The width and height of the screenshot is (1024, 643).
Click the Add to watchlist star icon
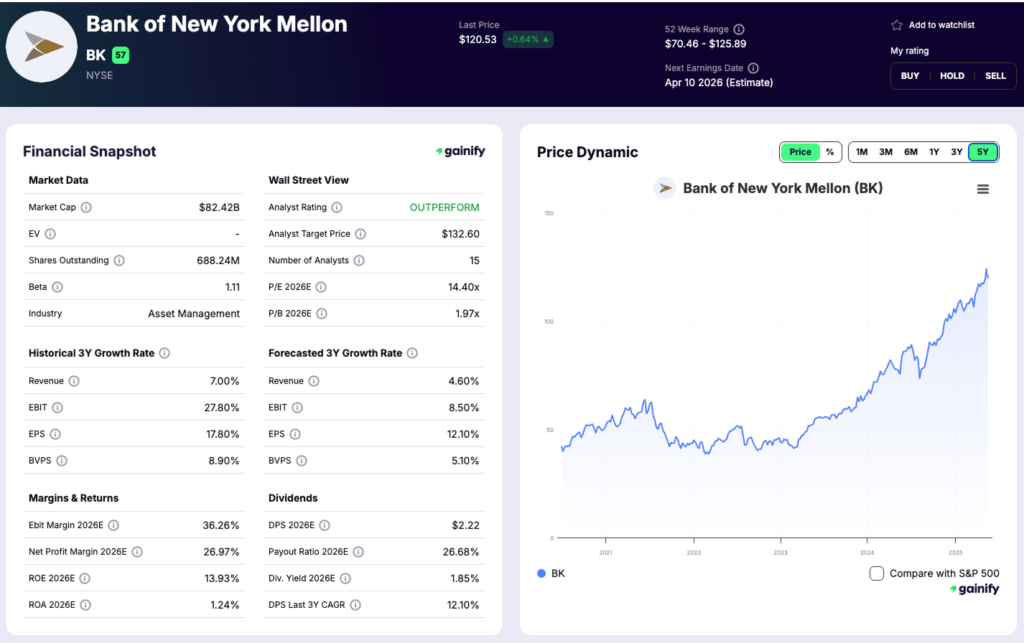coord(897,24)
